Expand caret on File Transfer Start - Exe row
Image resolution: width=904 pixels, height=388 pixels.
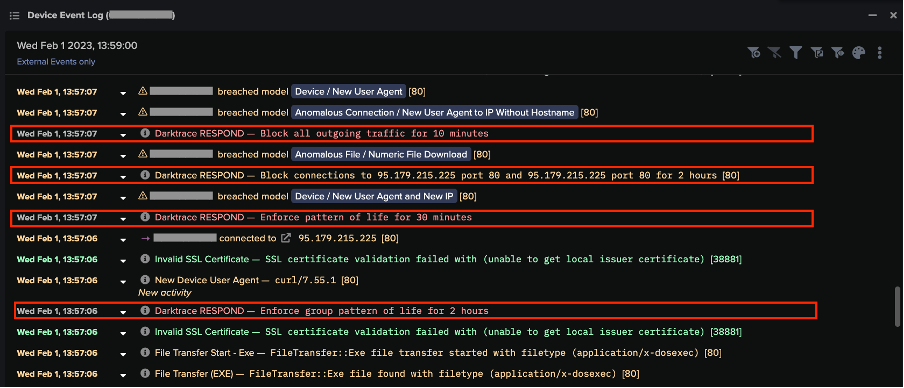123,354
